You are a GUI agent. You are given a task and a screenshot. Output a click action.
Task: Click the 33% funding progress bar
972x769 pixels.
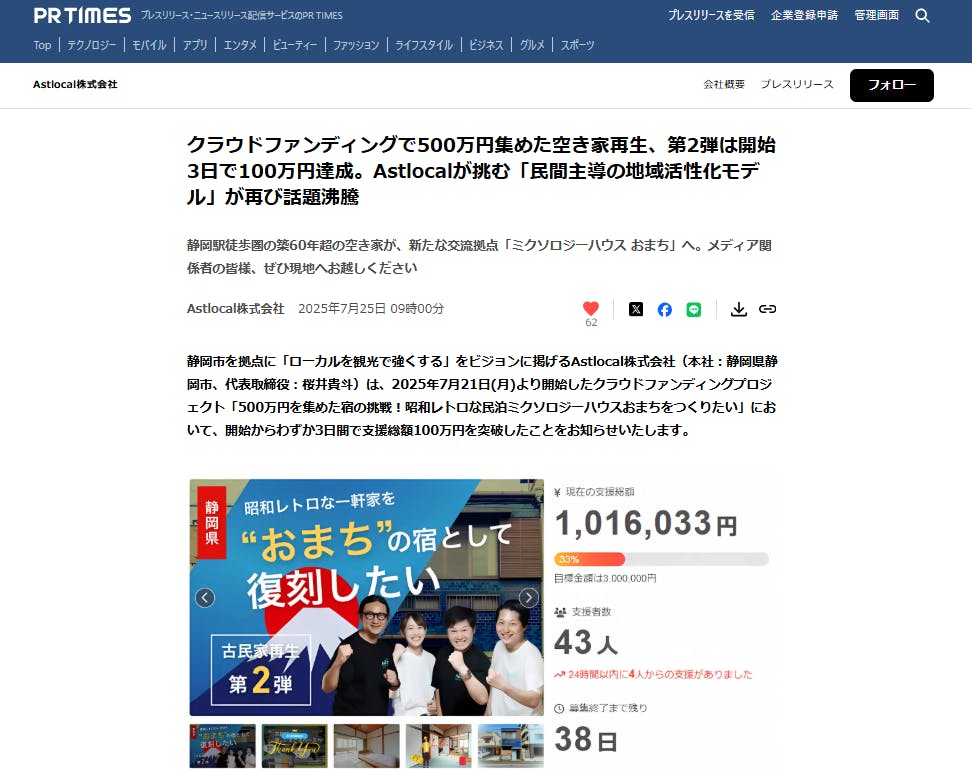pos(661,559)
